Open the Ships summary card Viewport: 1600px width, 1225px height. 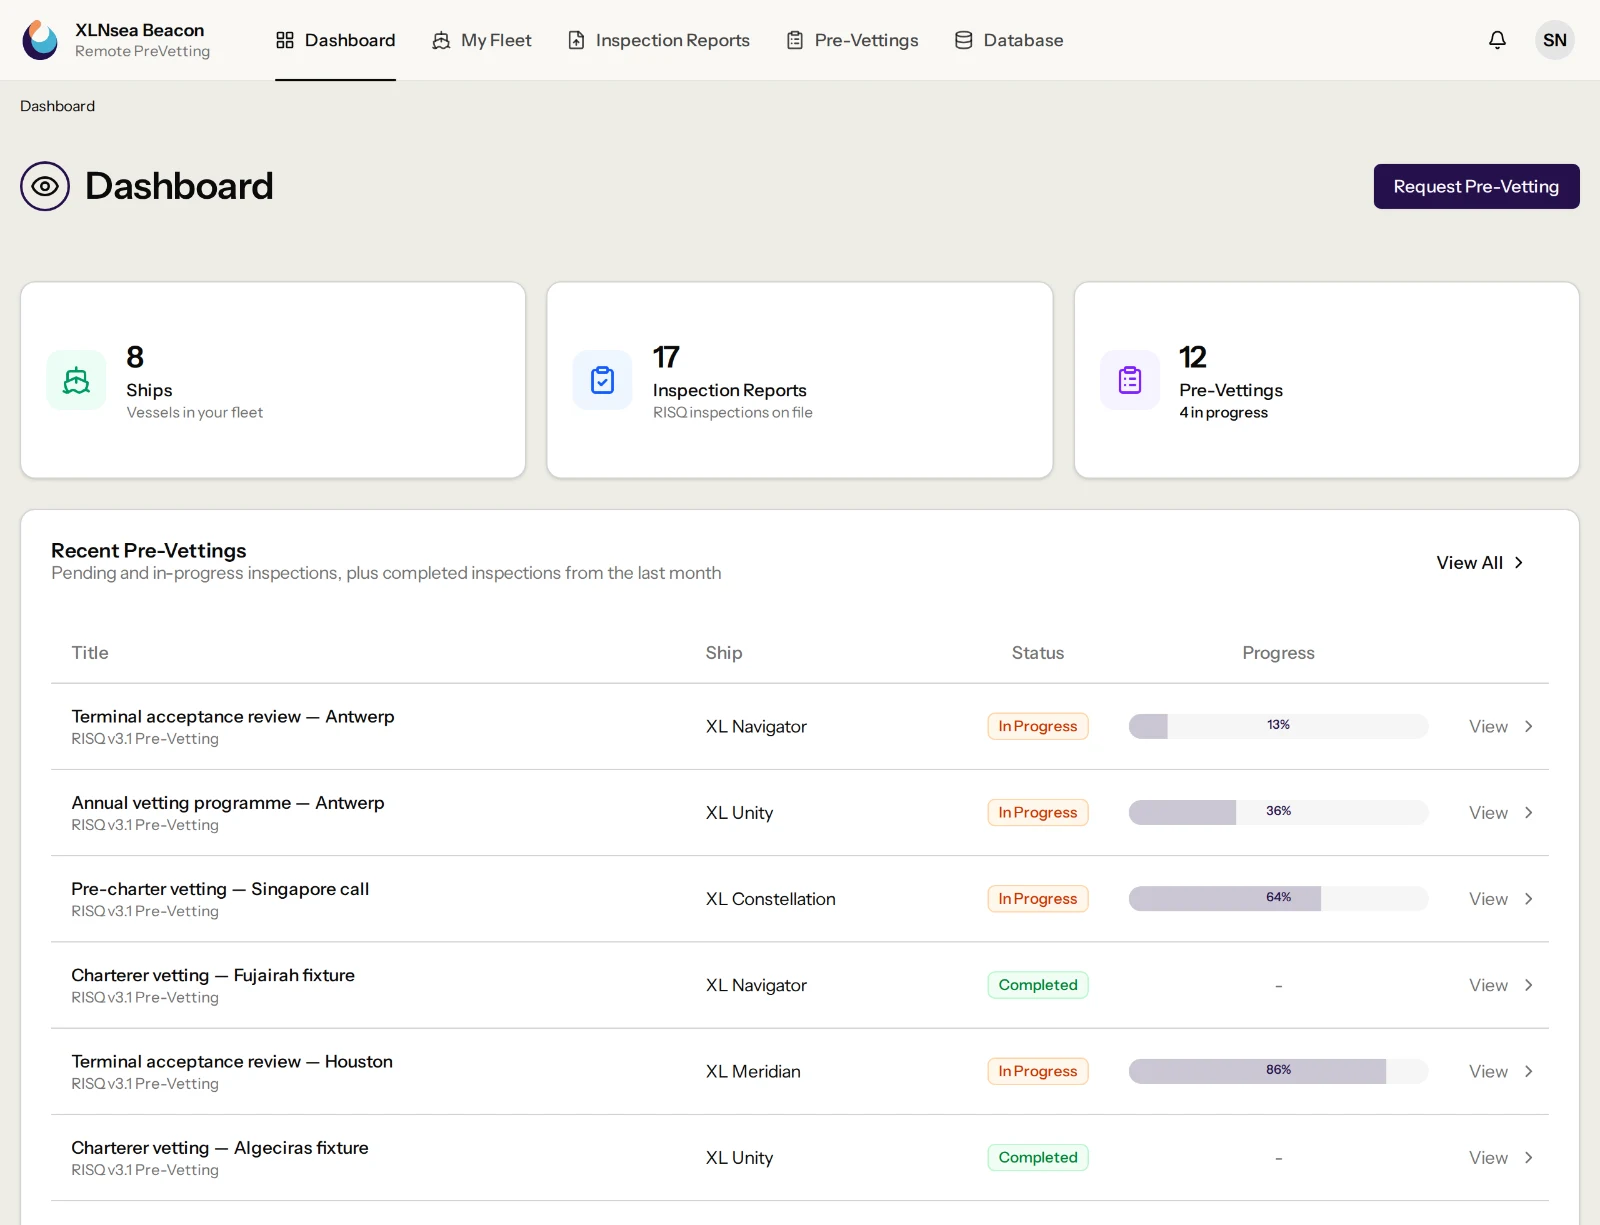(273, 380)
